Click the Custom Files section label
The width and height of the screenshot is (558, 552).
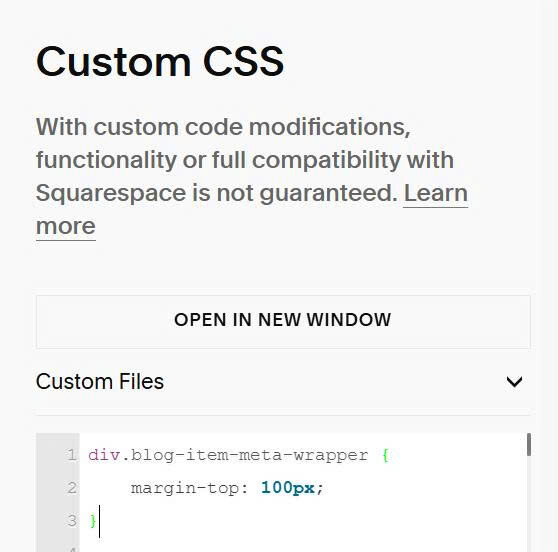click(100, 382)
